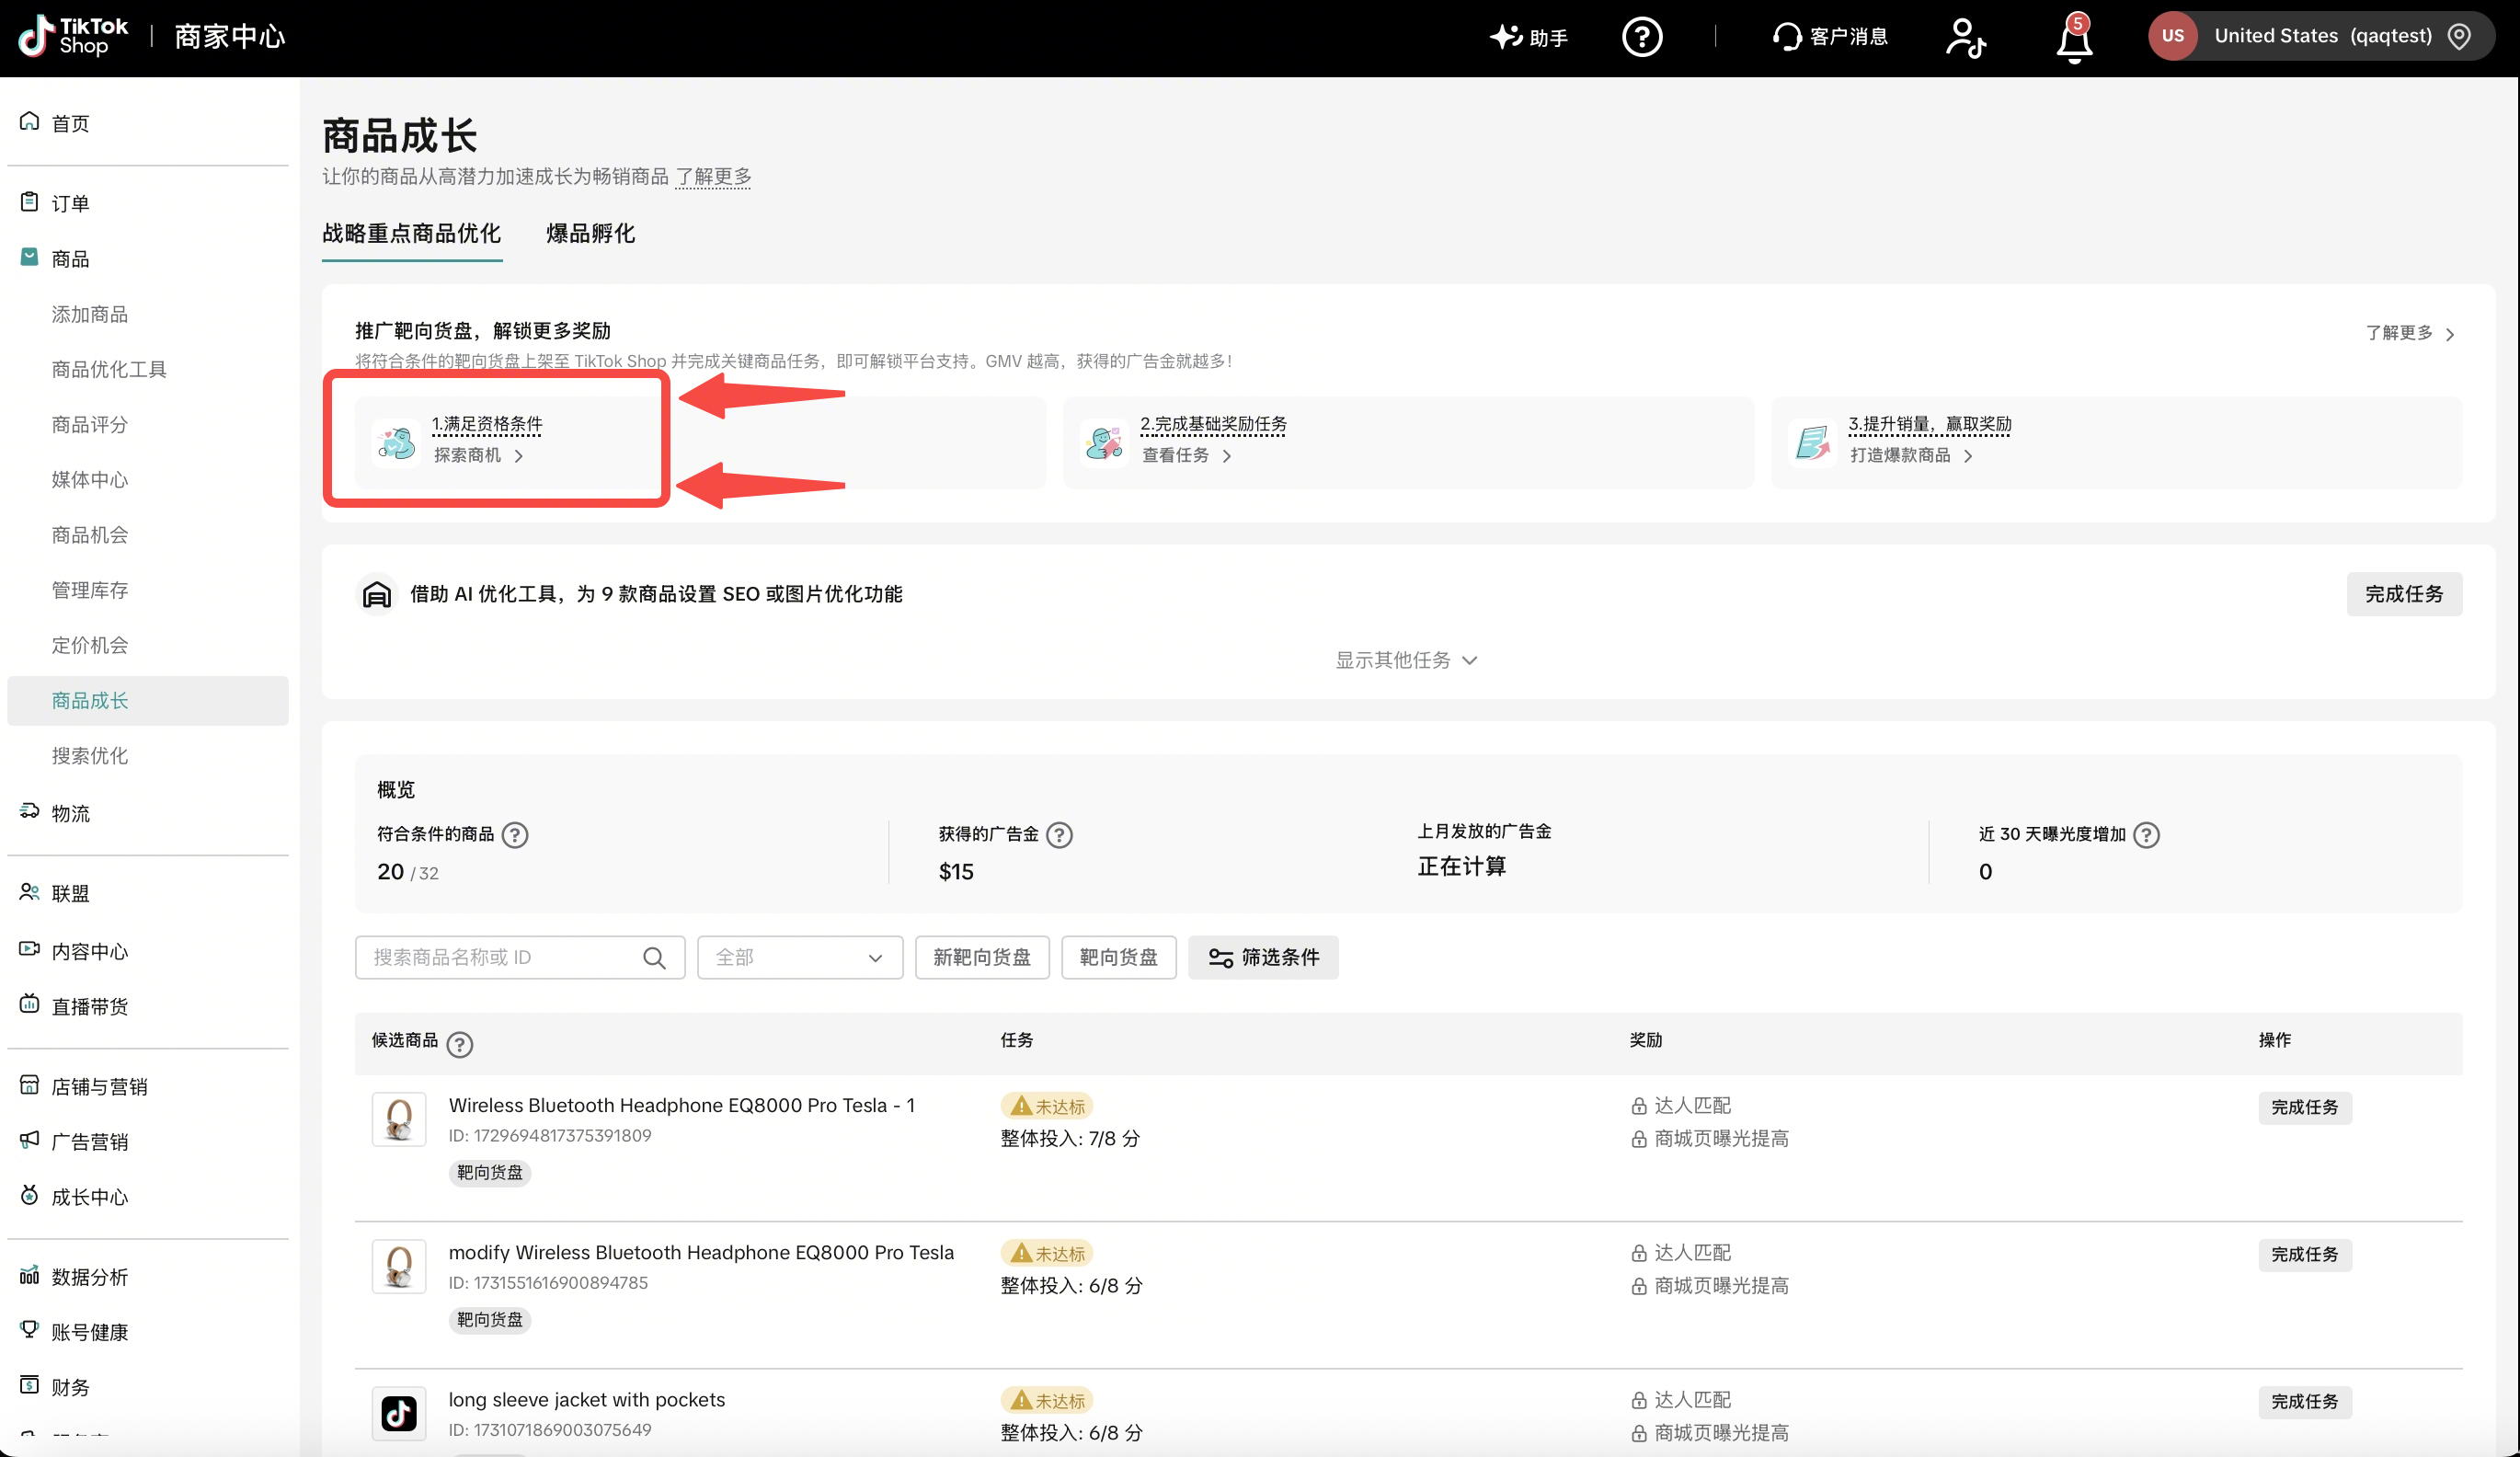Open help icon next to 近30天曝光度增加
2520x1457 pixels.
2146,834
